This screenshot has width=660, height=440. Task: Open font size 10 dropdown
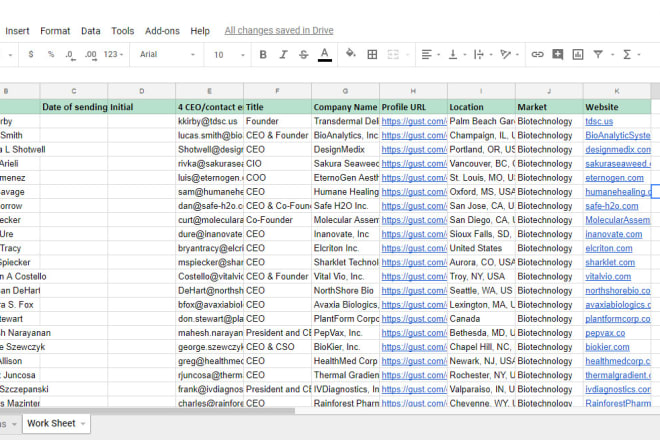229,55
